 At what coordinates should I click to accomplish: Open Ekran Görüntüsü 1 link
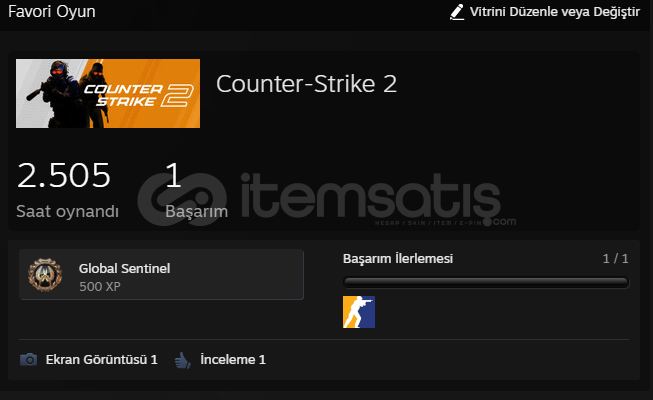(102, 360)
